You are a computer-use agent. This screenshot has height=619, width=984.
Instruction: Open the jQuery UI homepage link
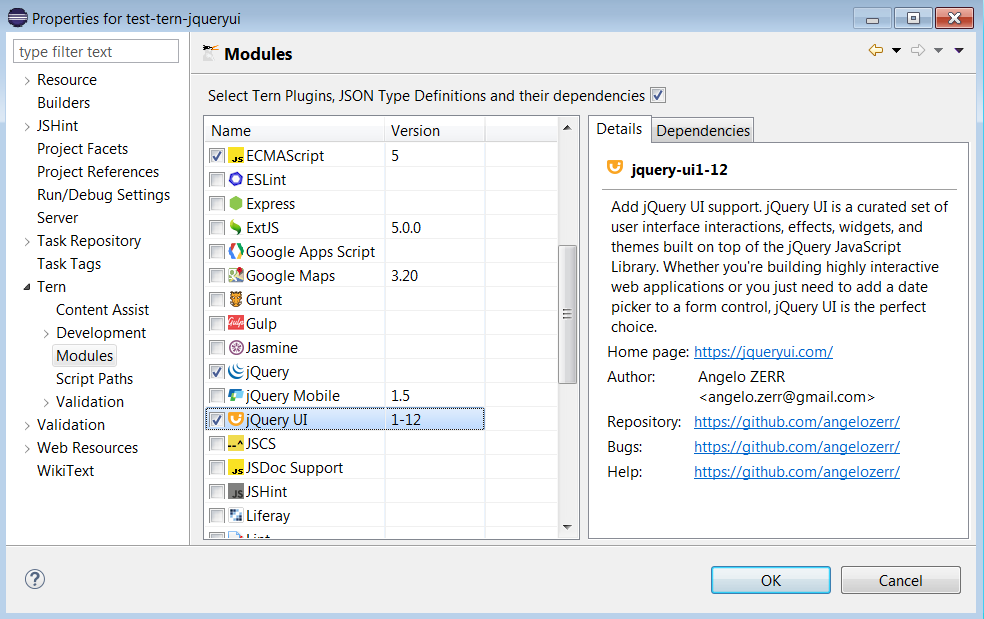coord(763,351)
